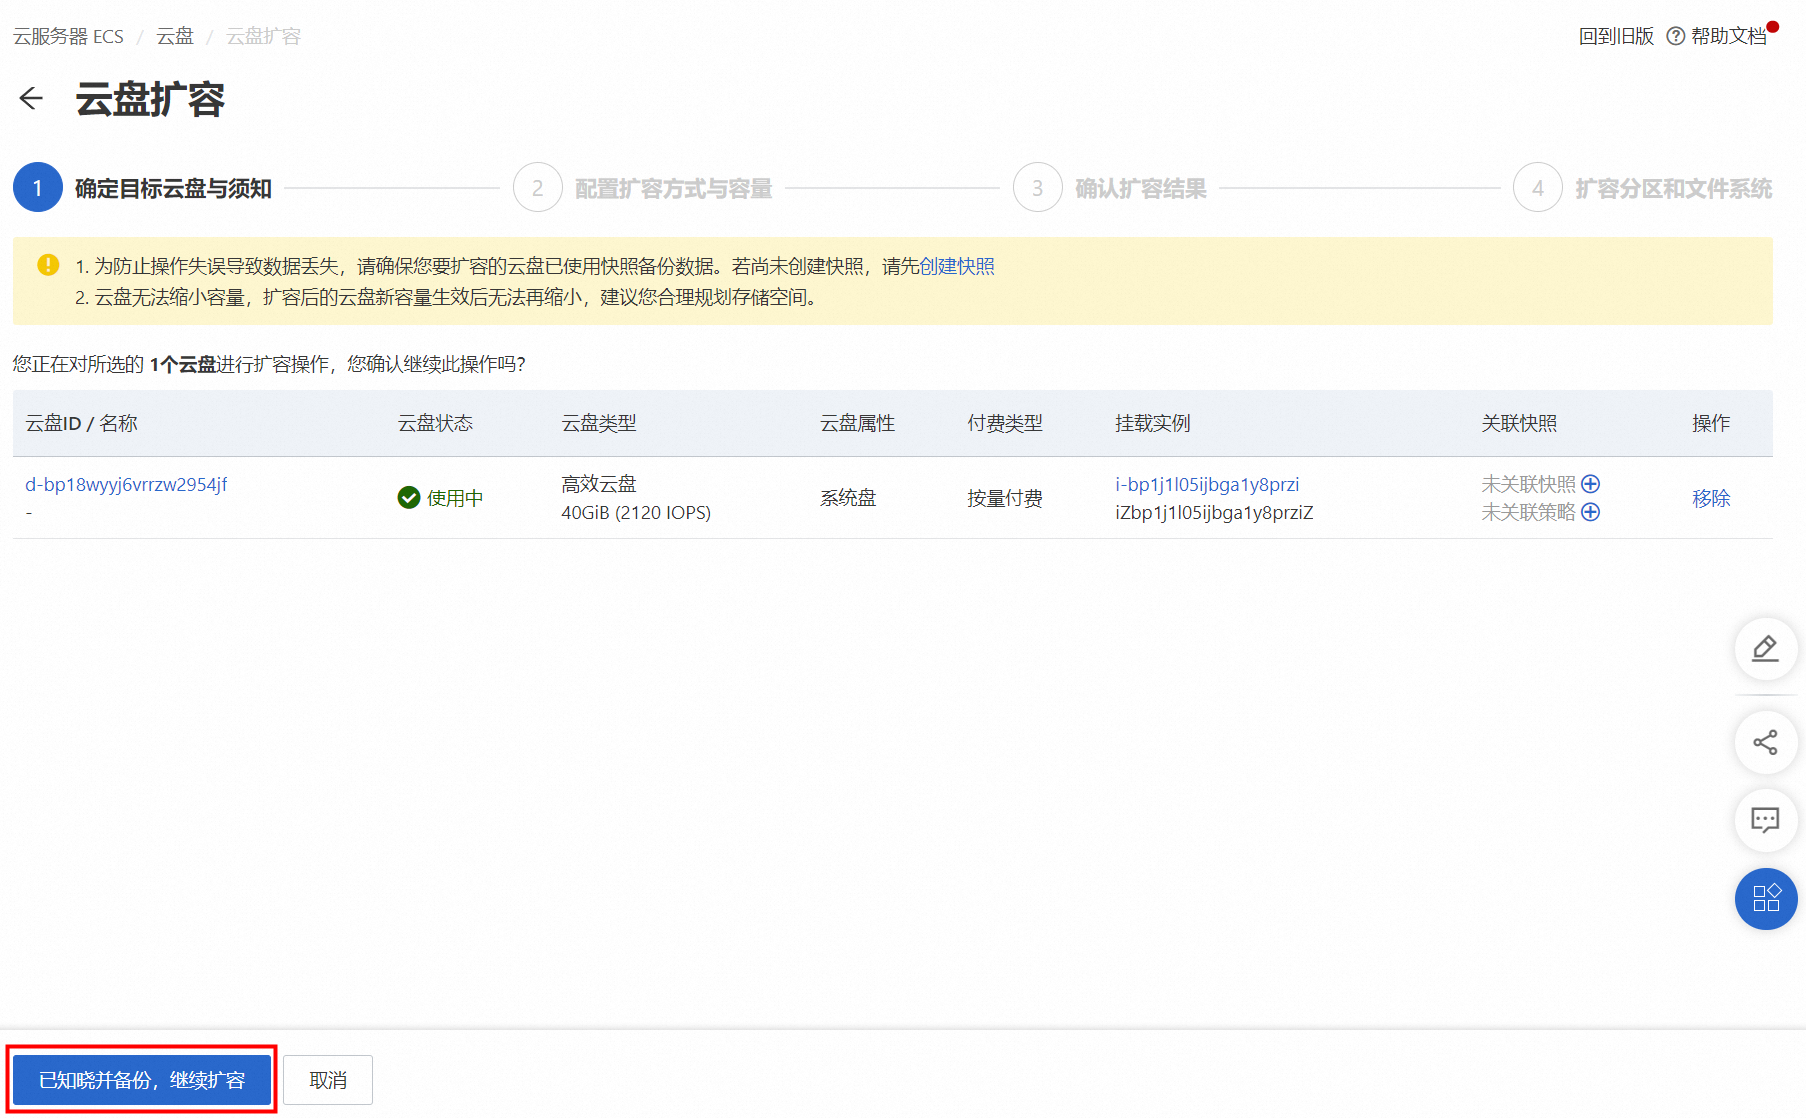Switch back via 回到旧版
The height and width of the screenshot is (1118, 1806).
tap(1615, 36)
